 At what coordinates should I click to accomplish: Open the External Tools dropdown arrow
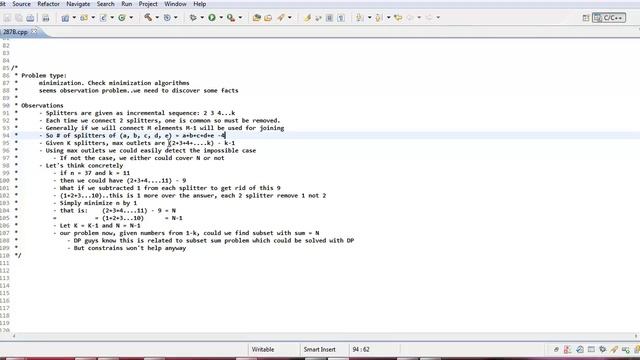[240, 18]
